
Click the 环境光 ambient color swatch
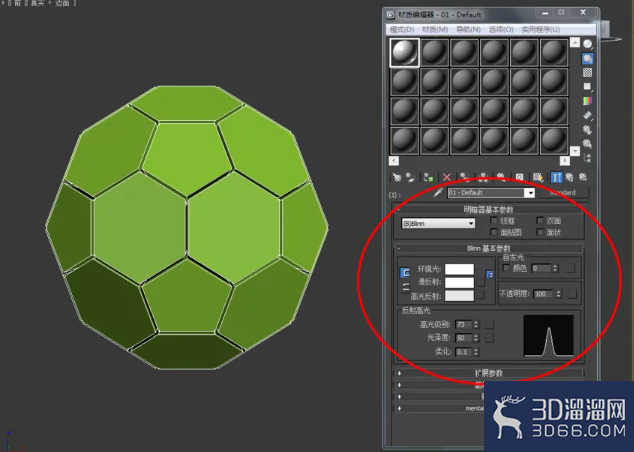pyautogui.click(x=459, y=269)
